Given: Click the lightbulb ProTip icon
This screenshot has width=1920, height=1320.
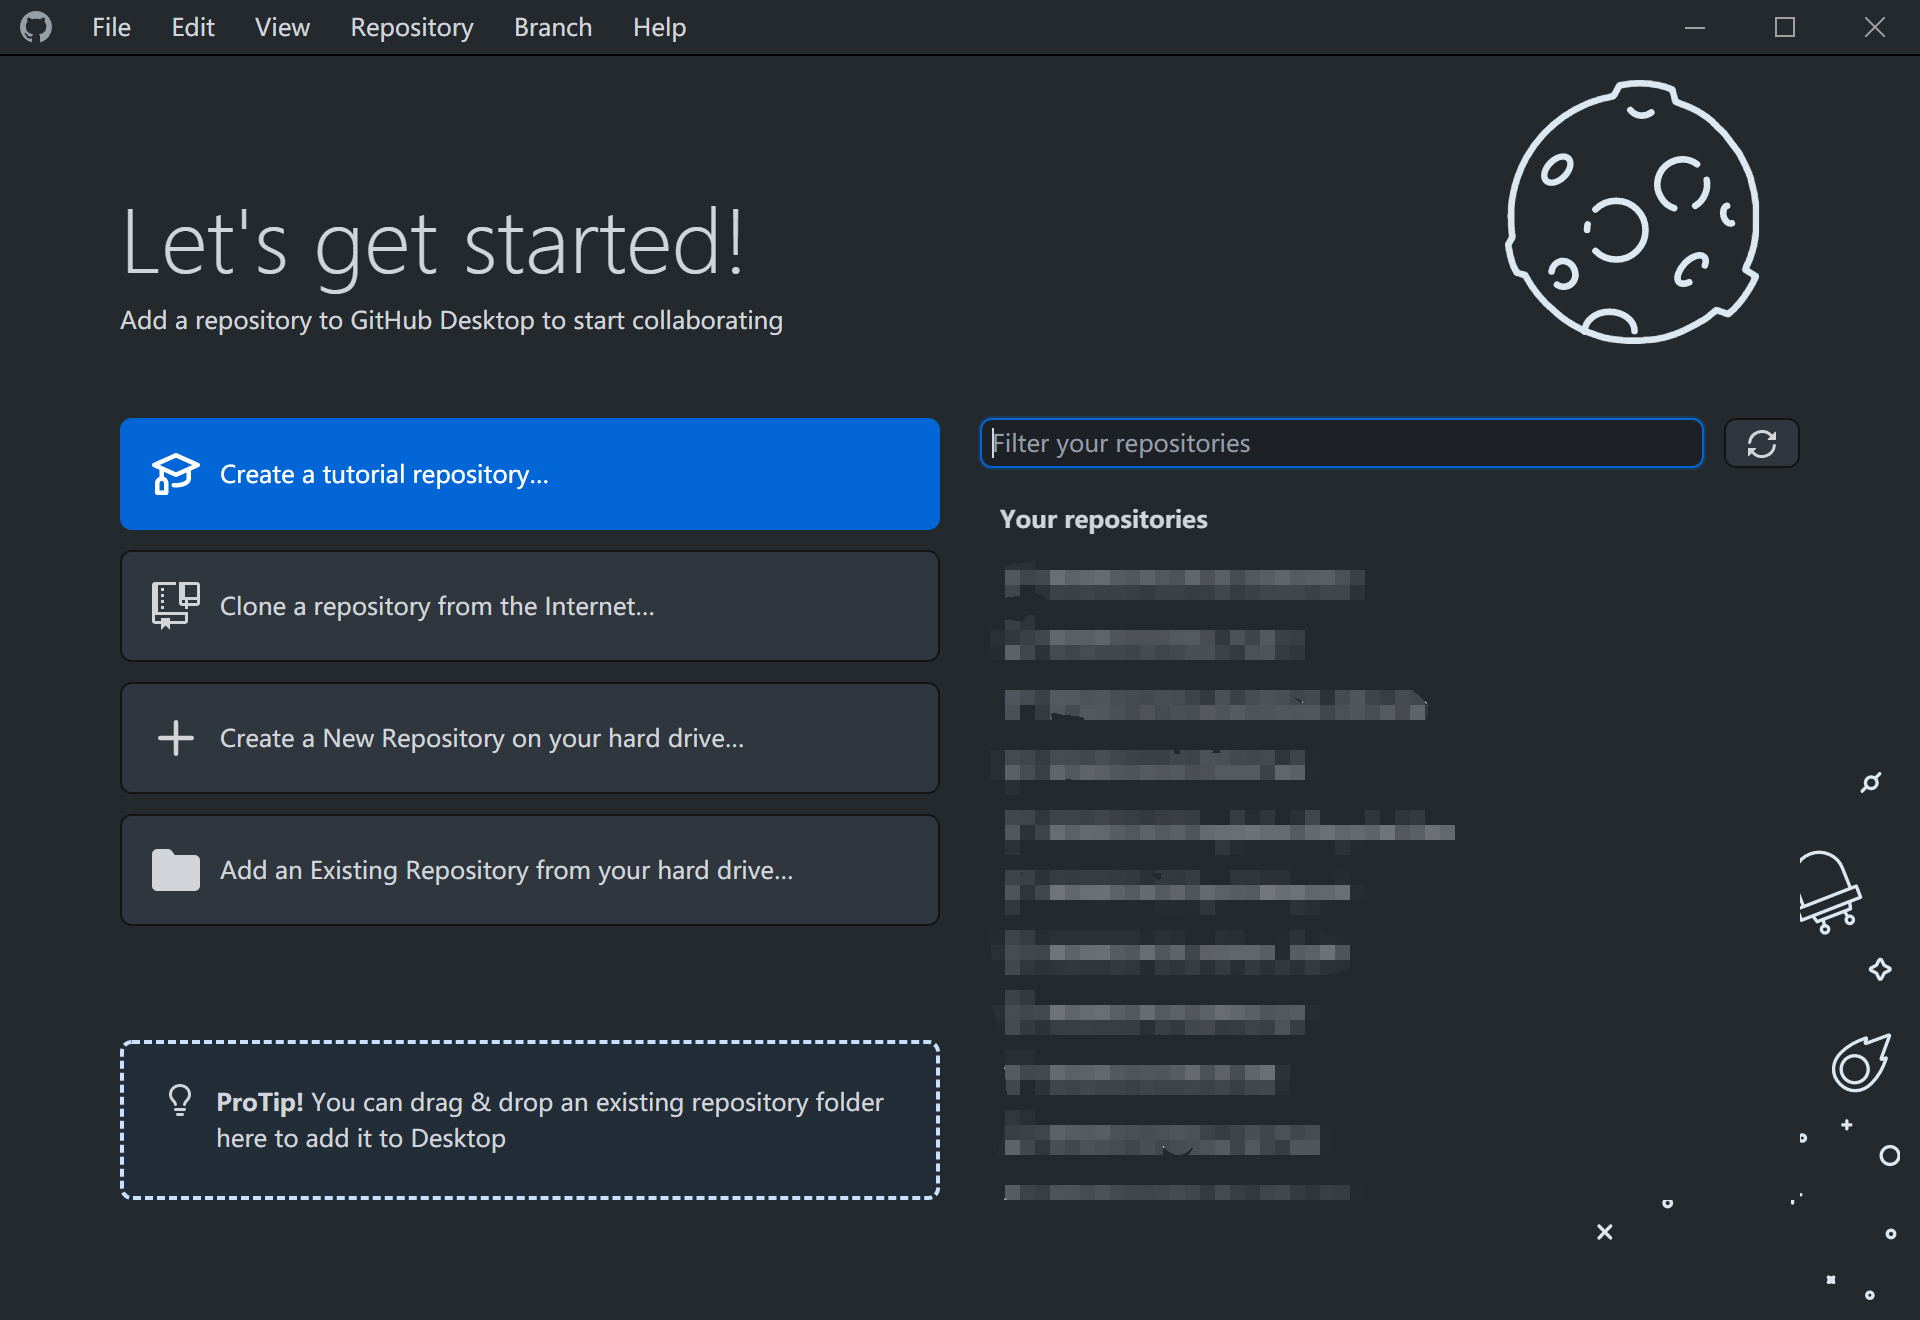Looking at the screenshot, I should pos(180,1100).
